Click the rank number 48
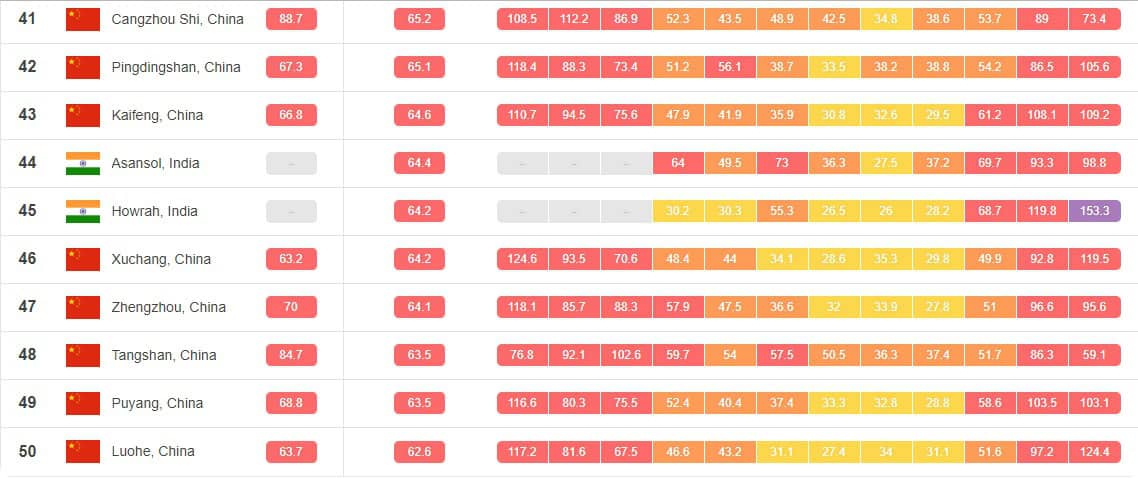 (x=28, y=355)
